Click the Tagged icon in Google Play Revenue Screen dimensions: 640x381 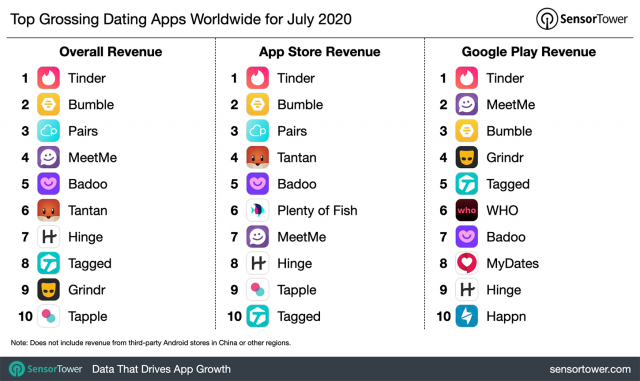pyautogui.click(x=467, y=184)
